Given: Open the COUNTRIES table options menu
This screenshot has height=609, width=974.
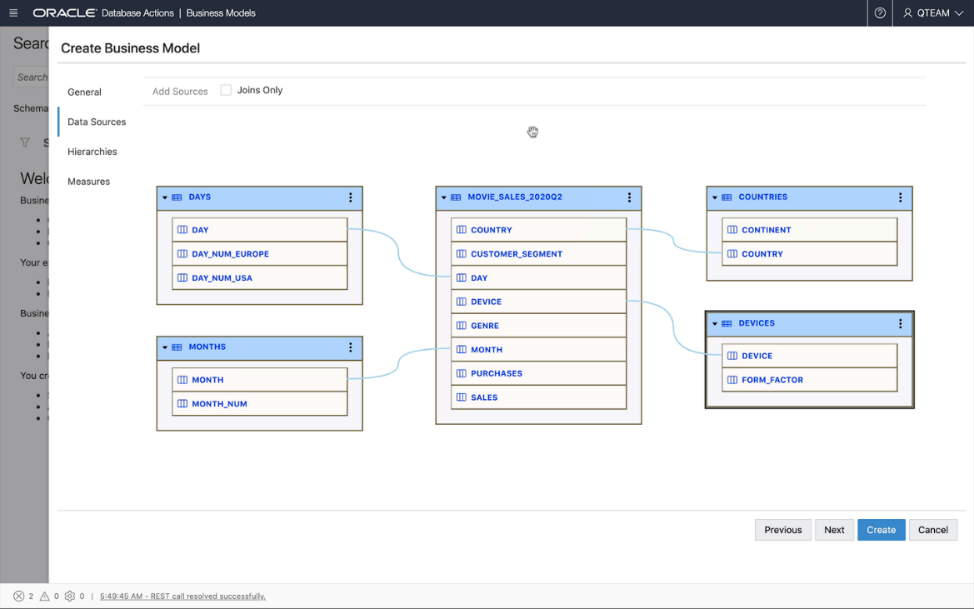Looking at the screenshot, I should [900, 198].
